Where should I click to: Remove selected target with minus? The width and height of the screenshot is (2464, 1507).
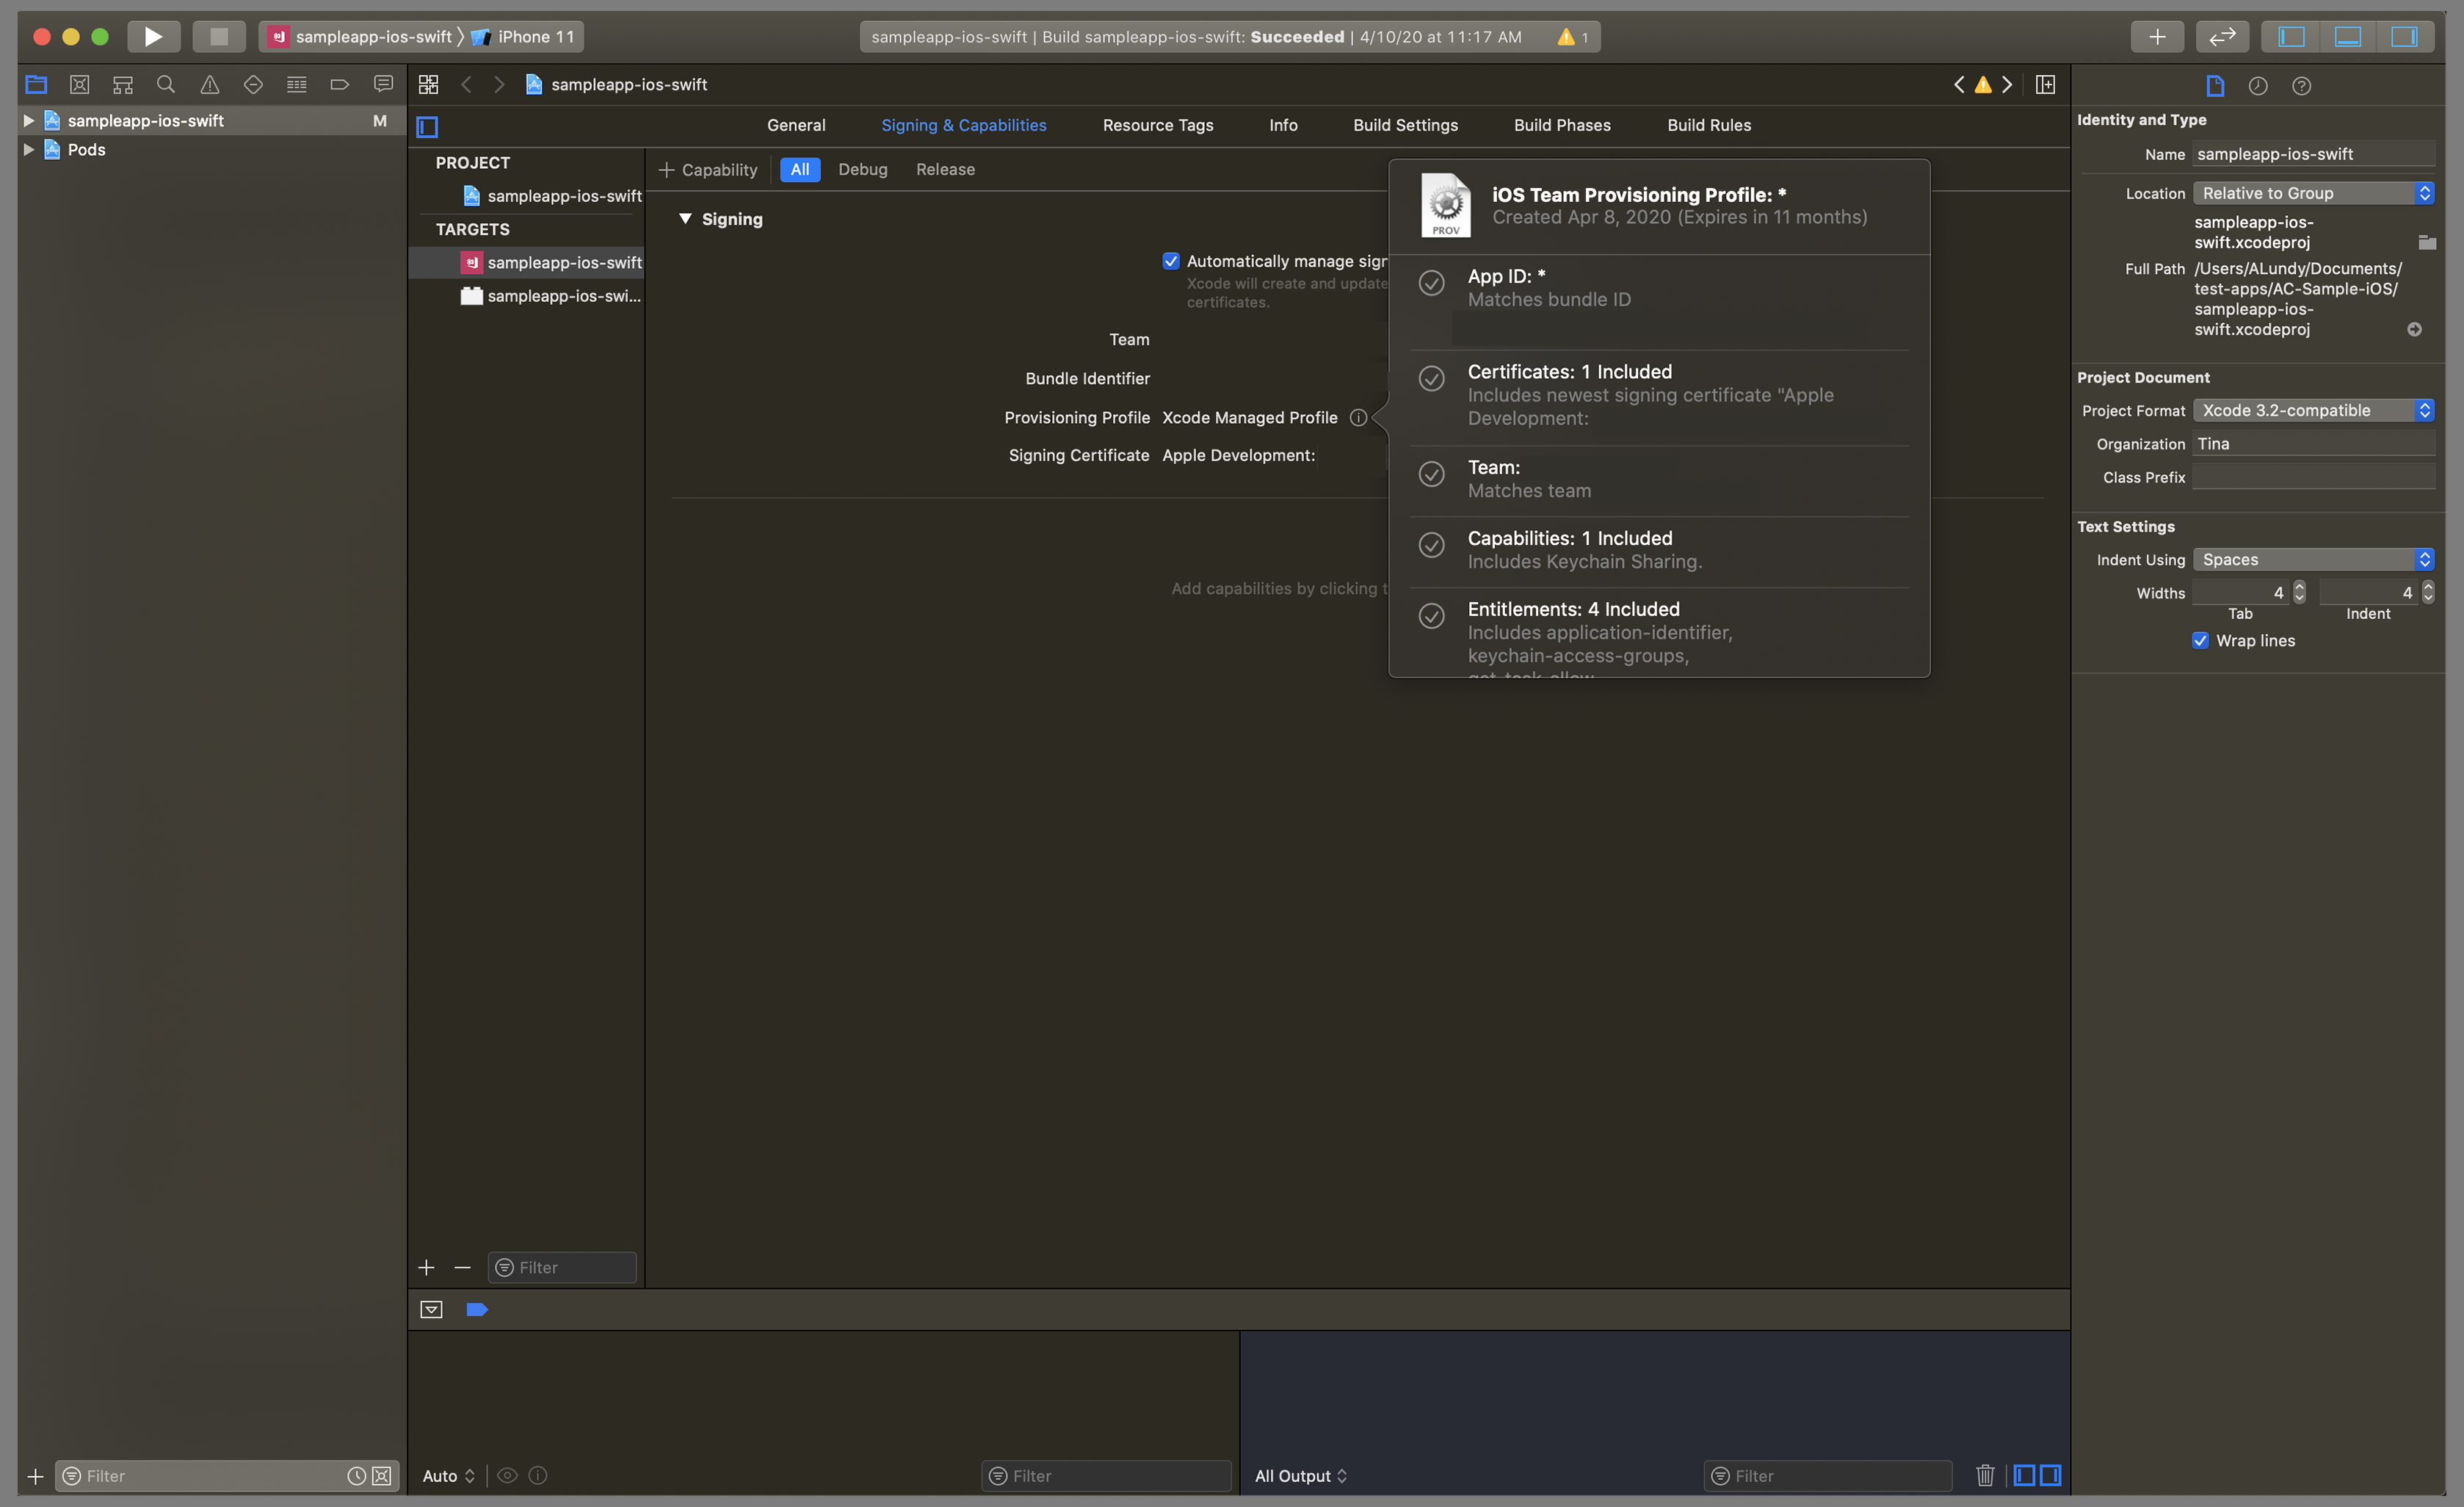click(x=462, y=1267)
